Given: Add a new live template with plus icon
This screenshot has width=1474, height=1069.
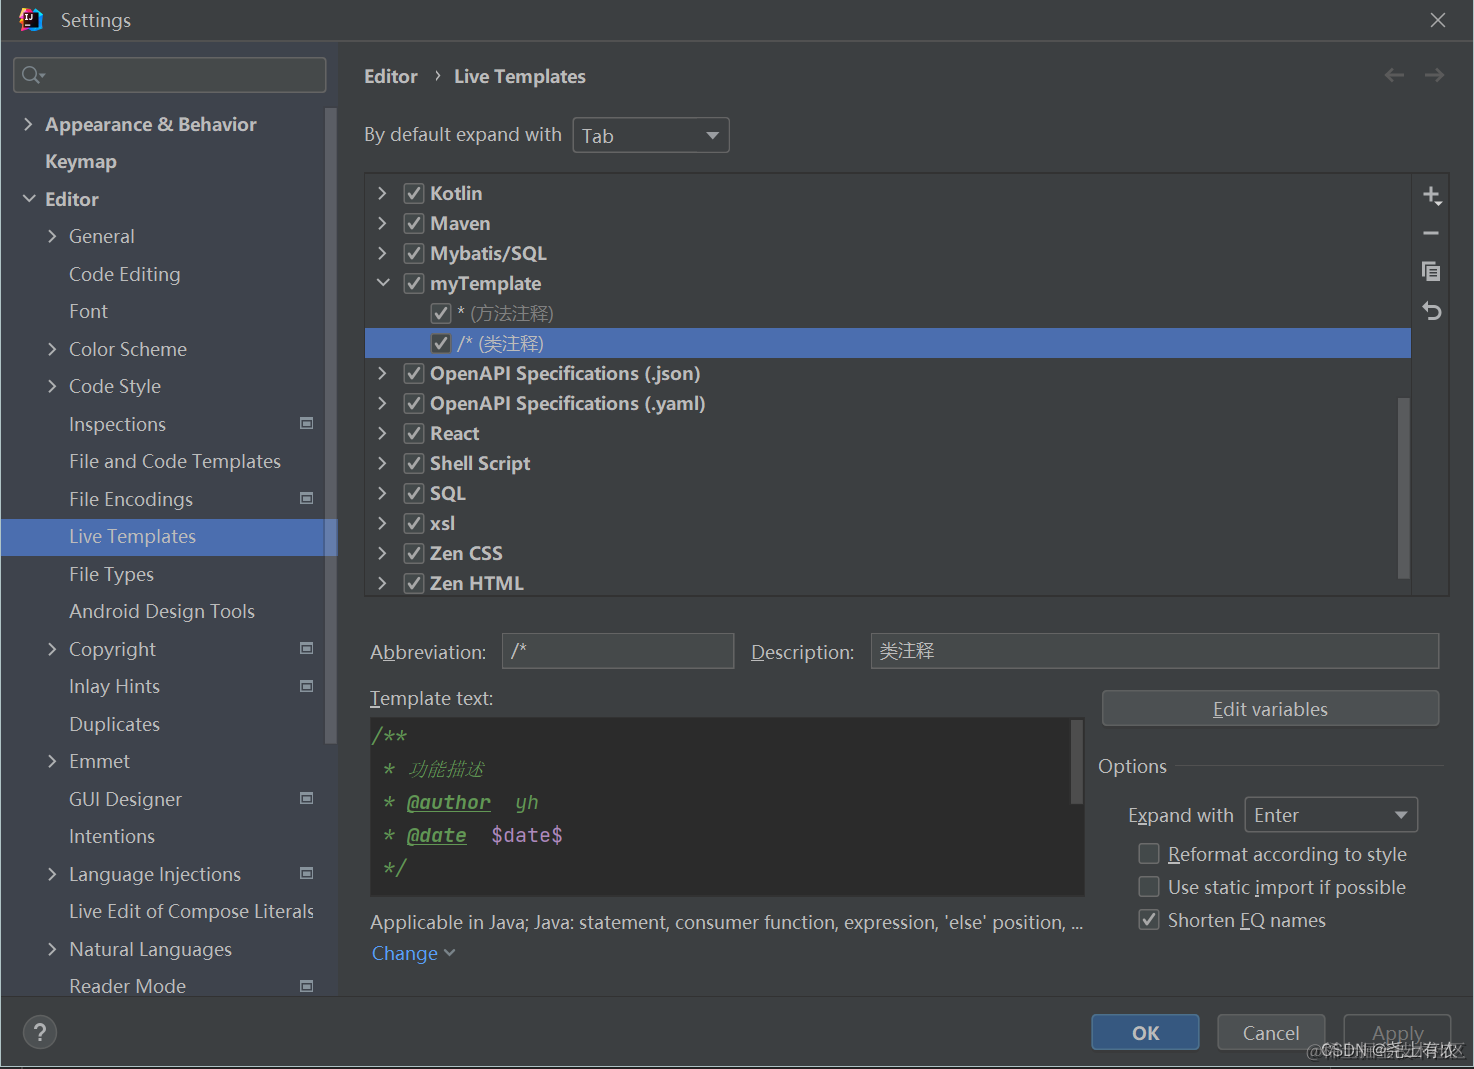Looking at the screenshot, I should pyautogui.click(x=1432, y=195).
